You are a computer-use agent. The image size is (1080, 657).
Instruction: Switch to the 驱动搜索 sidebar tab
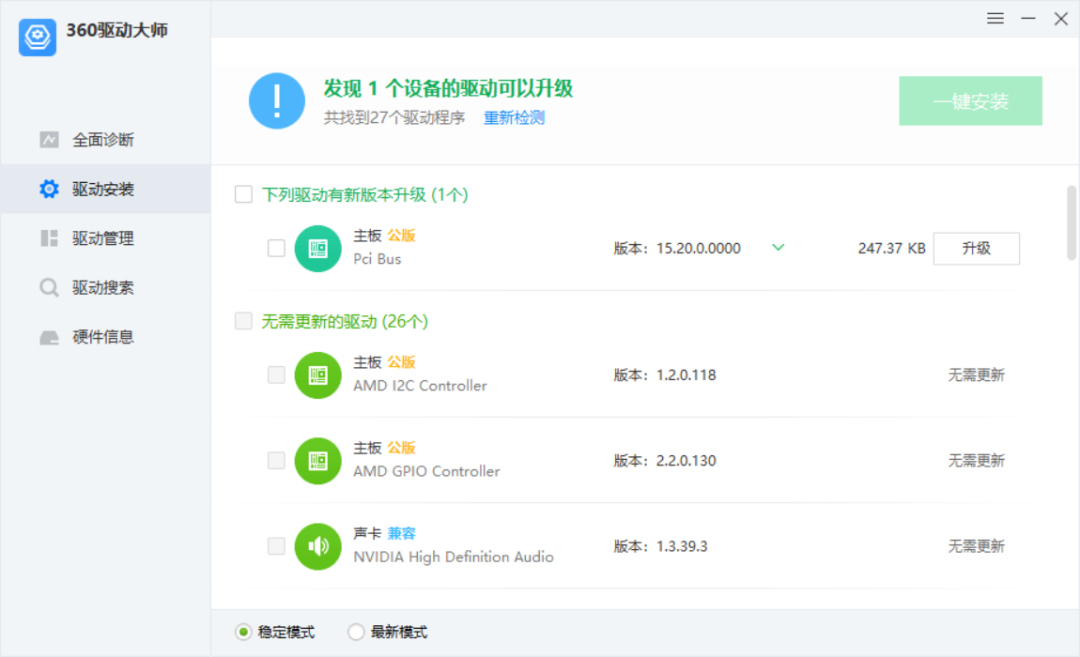105,287
